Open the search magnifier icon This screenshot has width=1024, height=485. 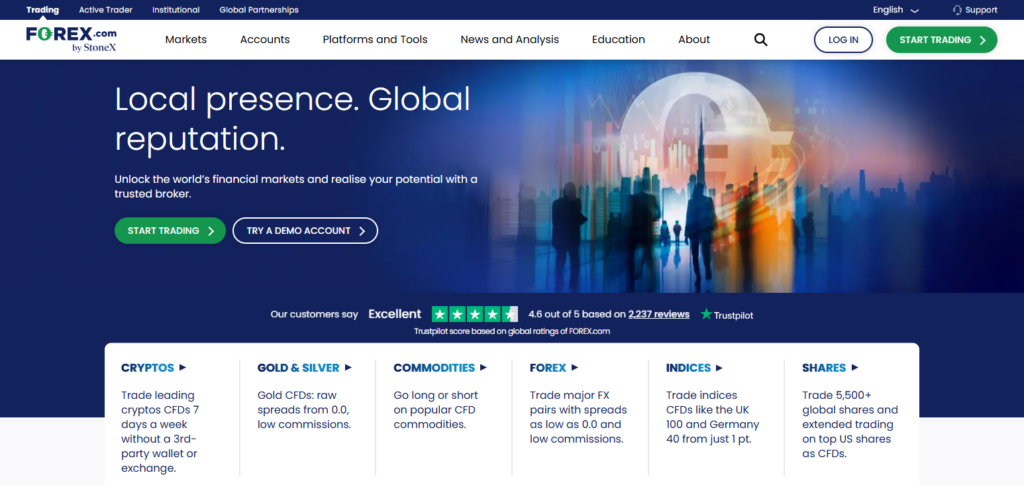click(761, 40)
